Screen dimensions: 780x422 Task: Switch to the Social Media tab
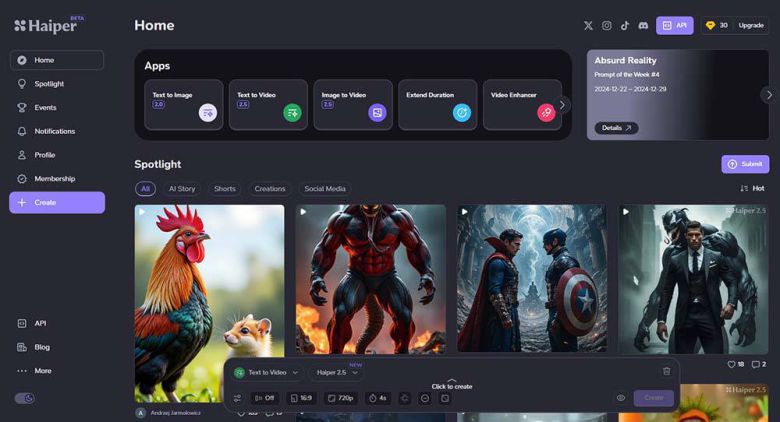coord(325,188)
